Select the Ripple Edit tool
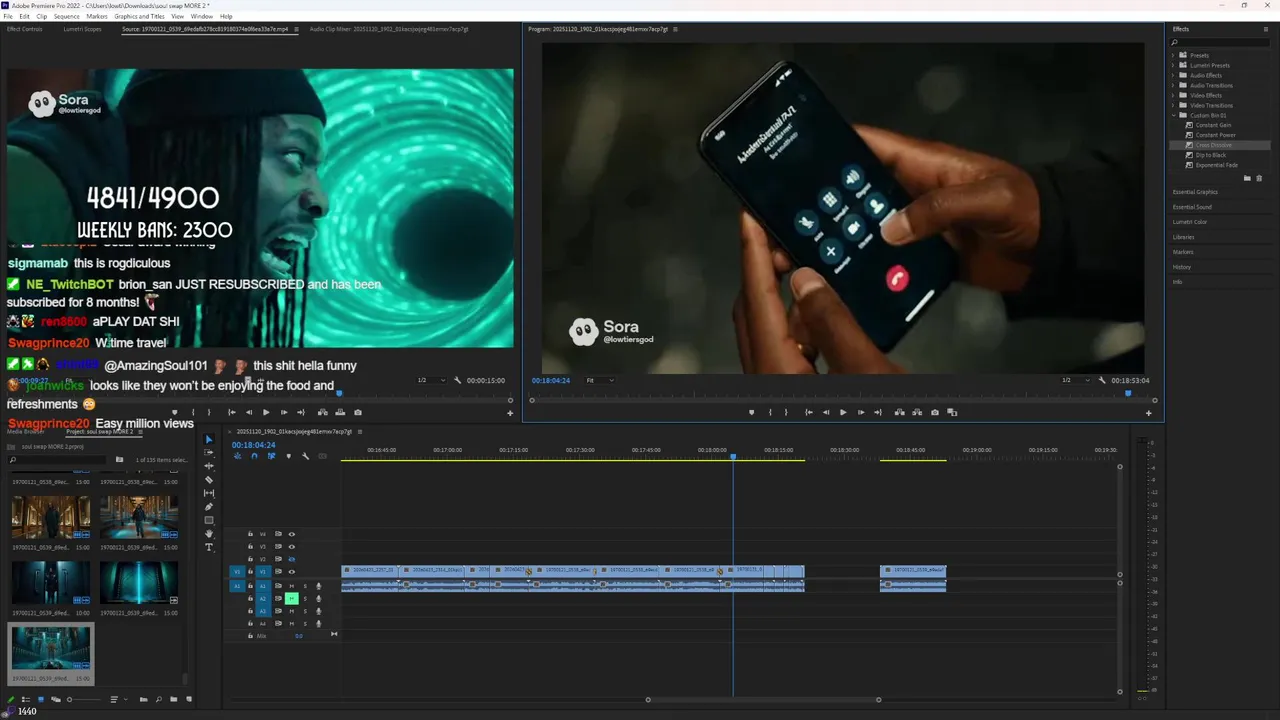 (x=209, y=466)
